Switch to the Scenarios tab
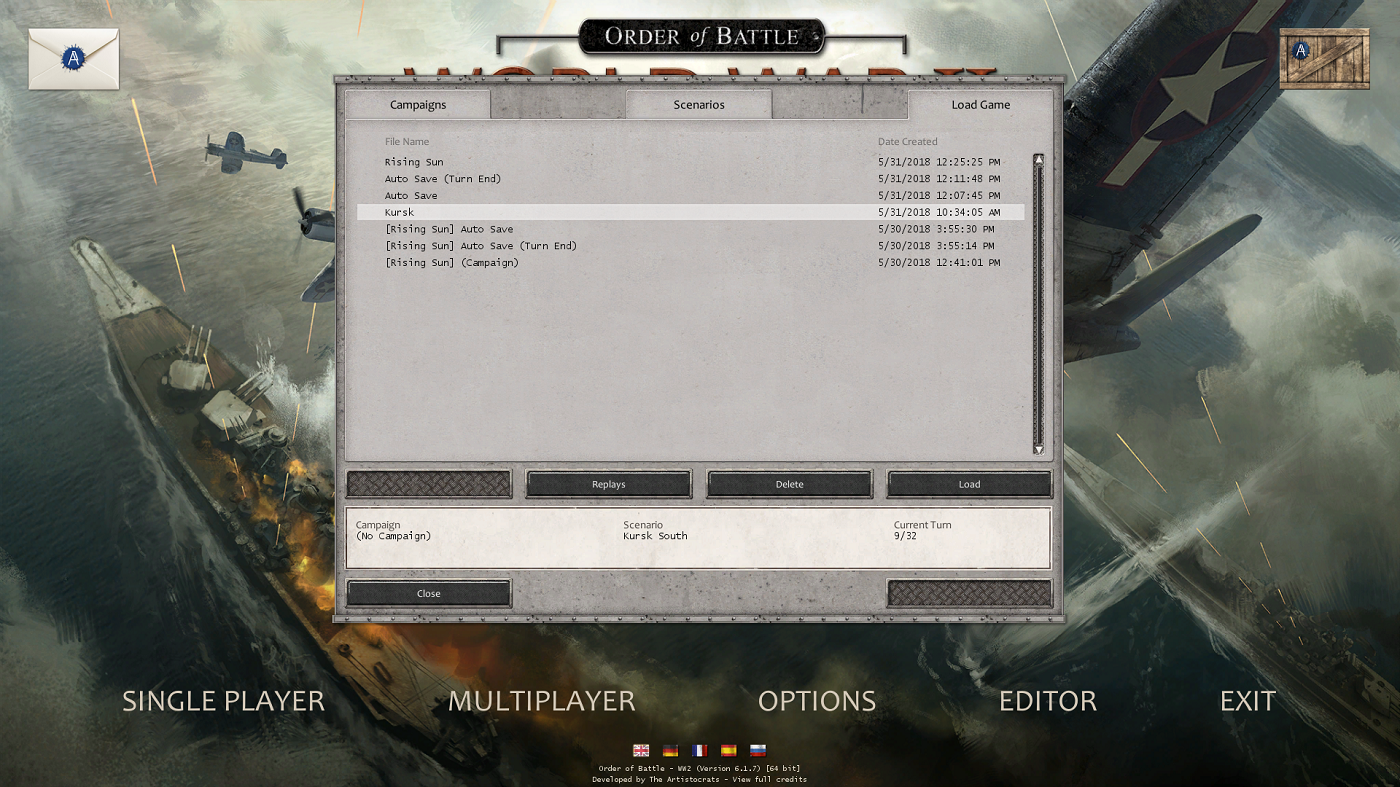Screen dimensions: 1400x787 click(x=699, y=105)
